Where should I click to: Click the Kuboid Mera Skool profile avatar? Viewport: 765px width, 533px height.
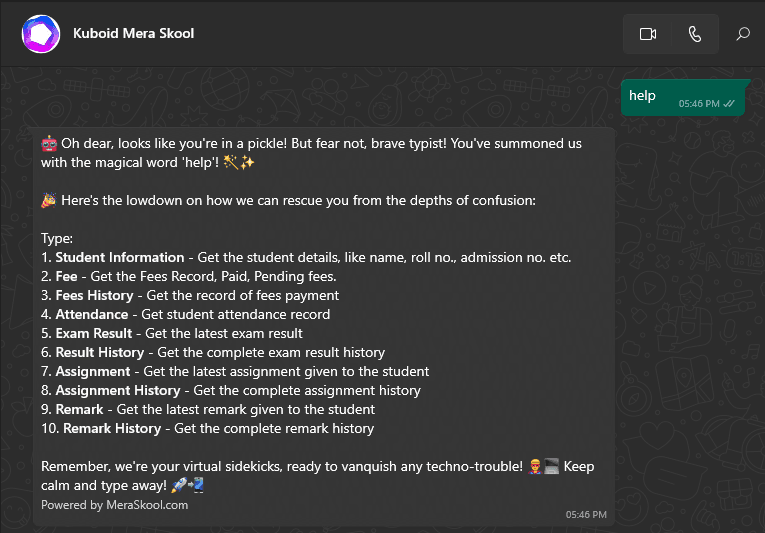41,34
